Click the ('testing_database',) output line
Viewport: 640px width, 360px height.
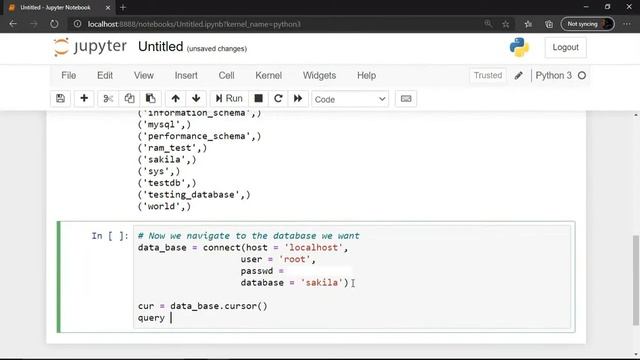coord(194,195)
